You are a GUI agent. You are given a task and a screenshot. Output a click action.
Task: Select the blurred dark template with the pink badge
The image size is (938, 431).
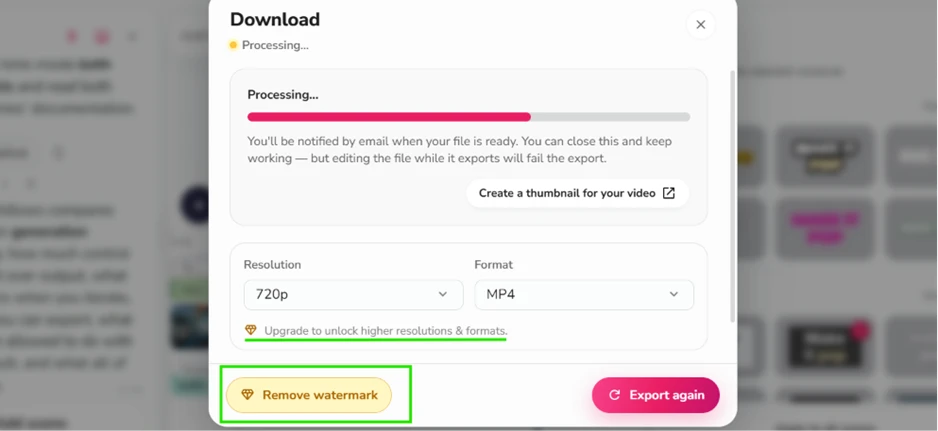pos(825,345)
